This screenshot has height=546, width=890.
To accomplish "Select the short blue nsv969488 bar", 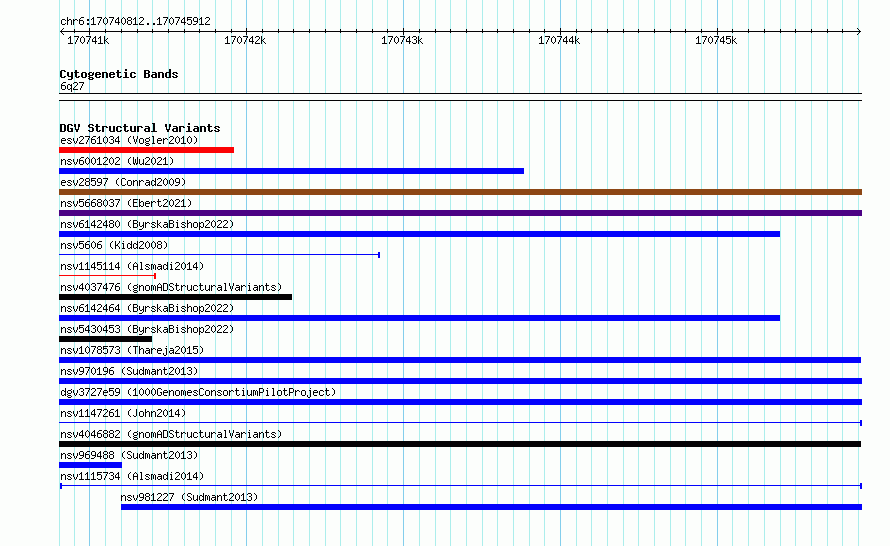I will pos(90,465).
